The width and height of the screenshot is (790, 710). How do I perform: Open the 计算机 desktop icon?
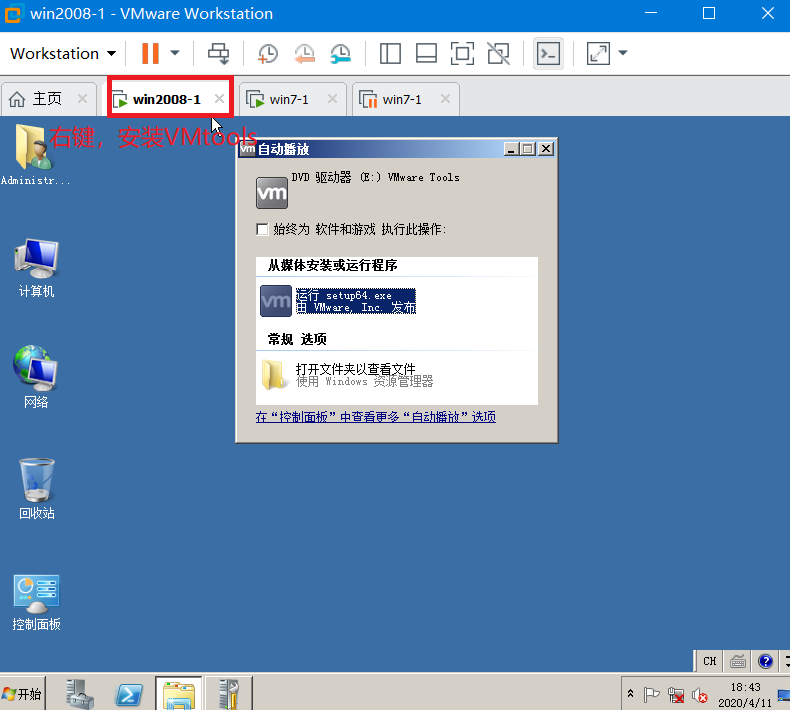click(x=36, y=268)
